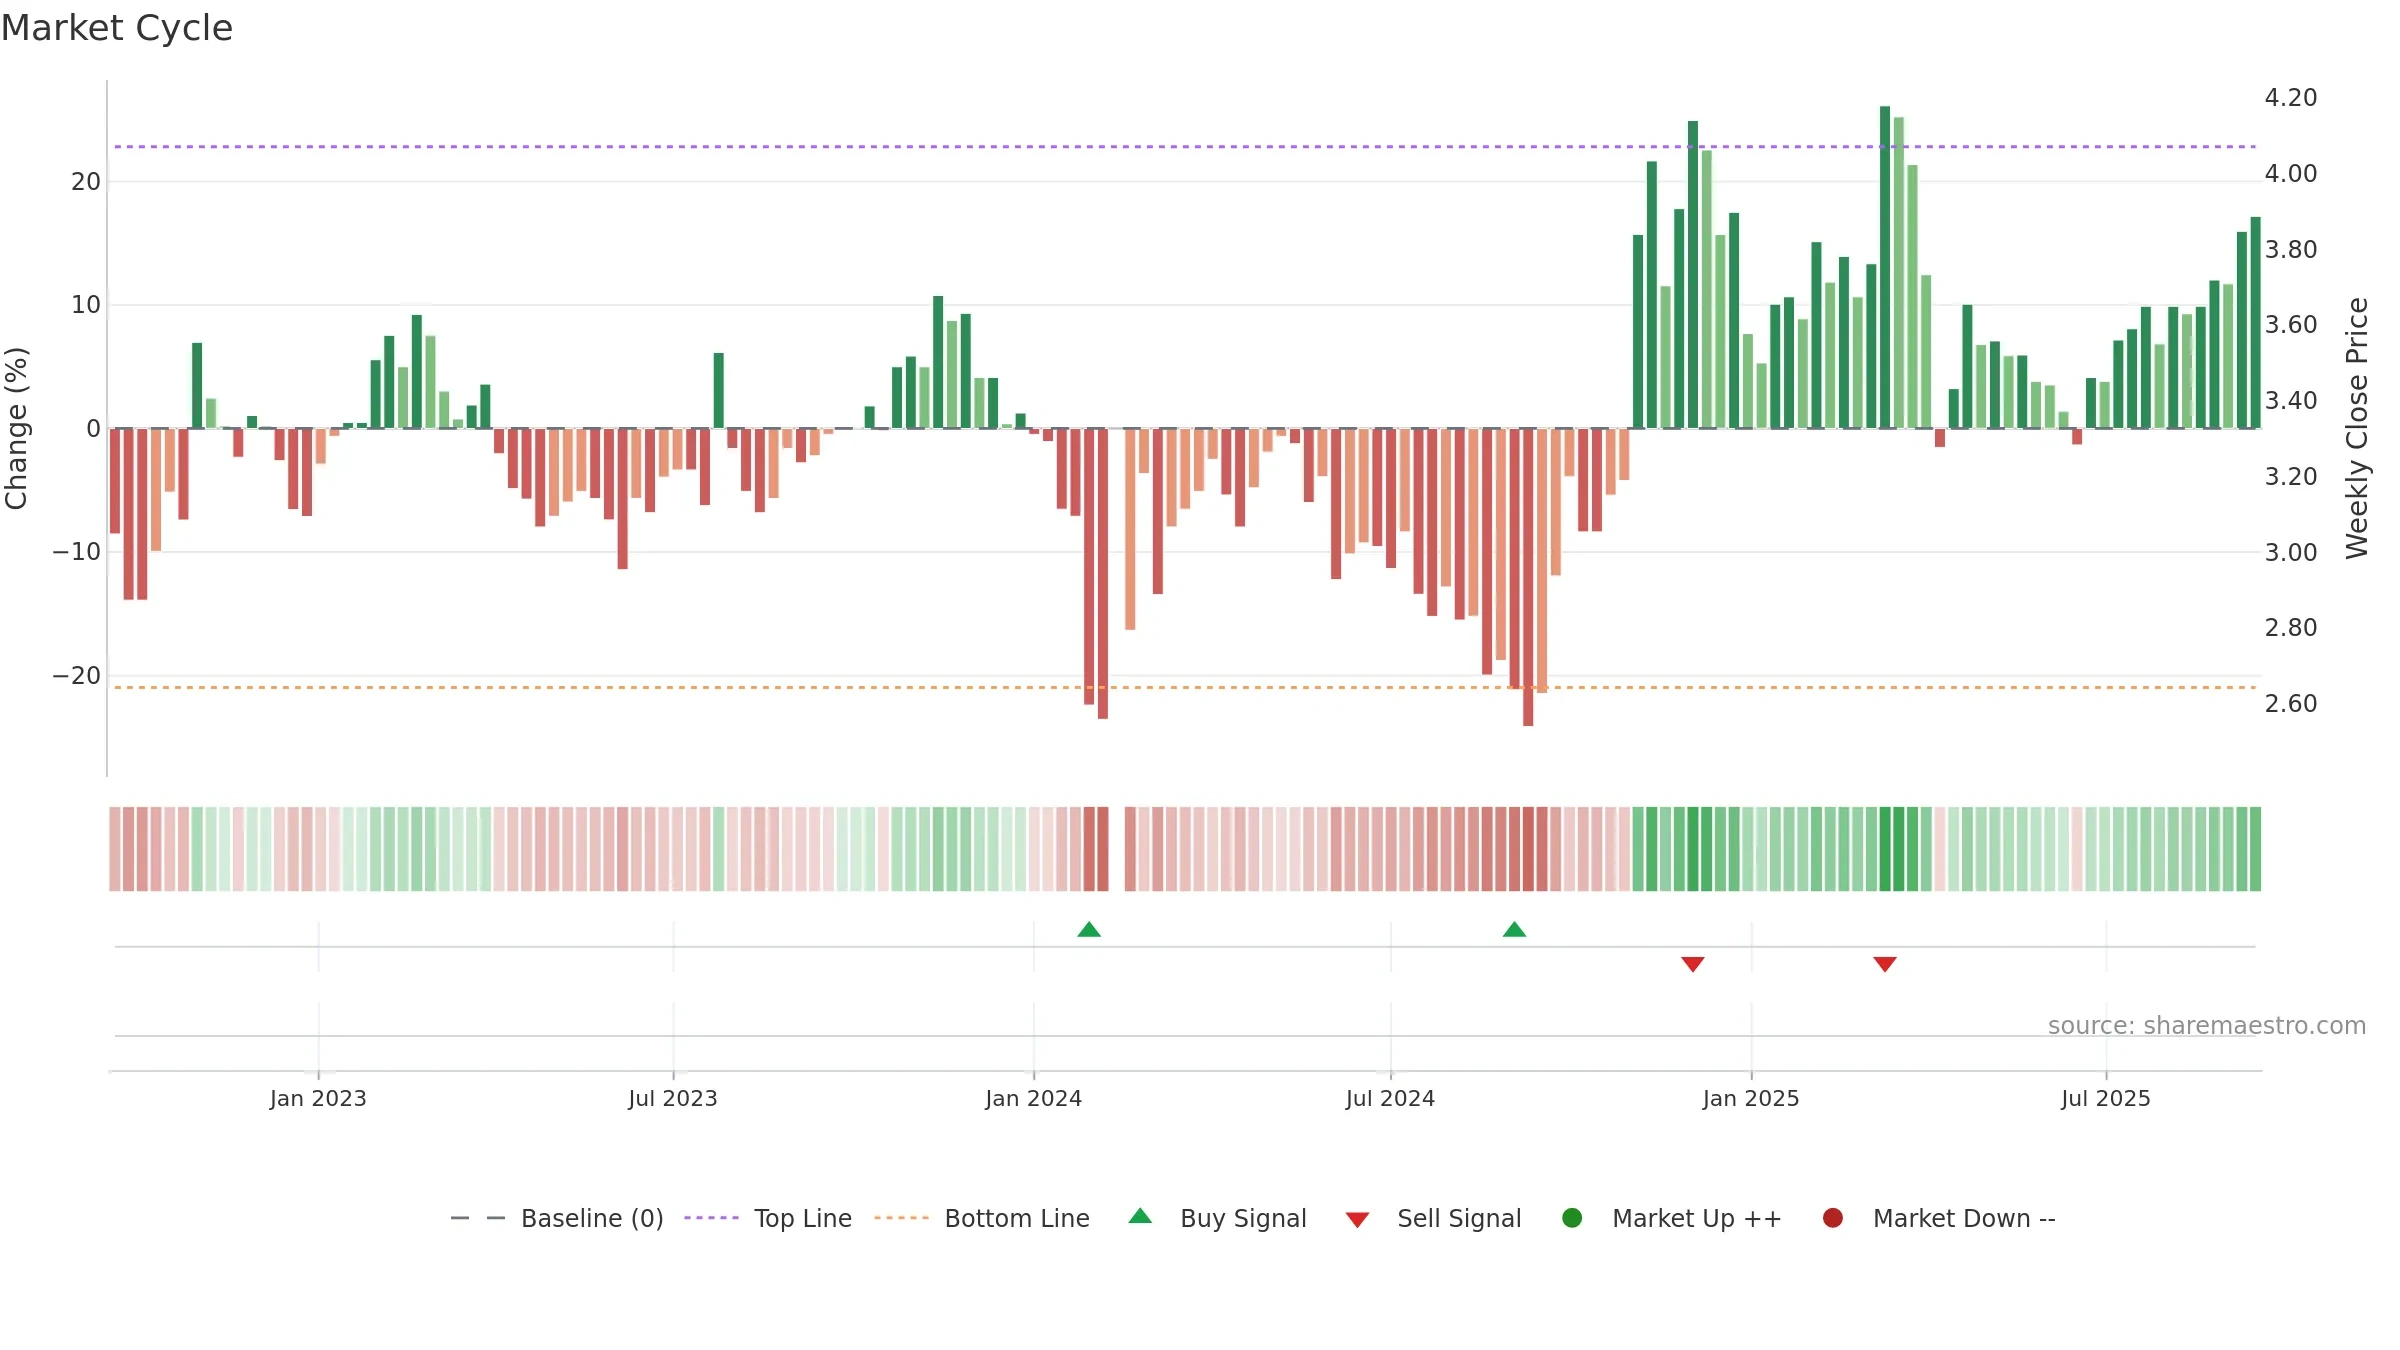This screenshot has height=1350, width=2400.
Task: Click the red Sell Signal triangle in legend
Action: tap(1357, 1220)
